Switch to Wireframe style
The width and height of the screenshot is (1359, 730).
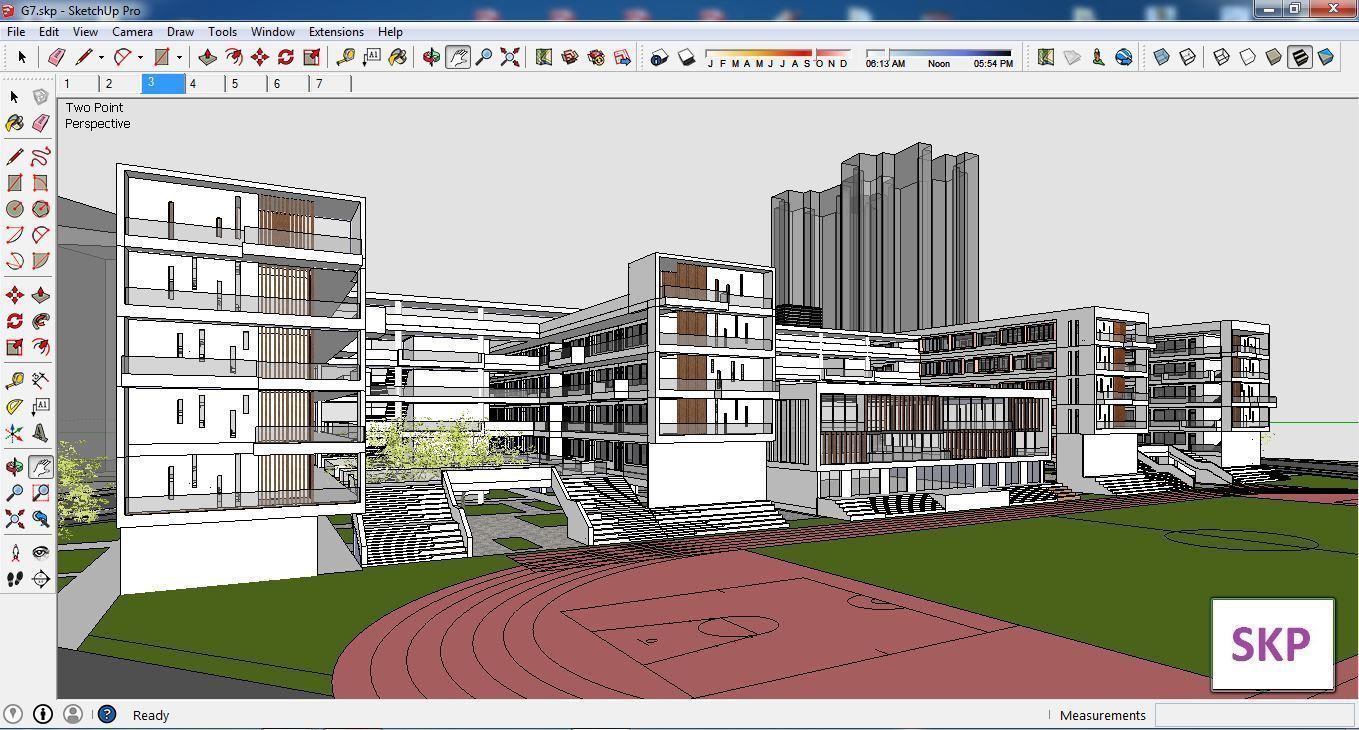coord(1222,57)
